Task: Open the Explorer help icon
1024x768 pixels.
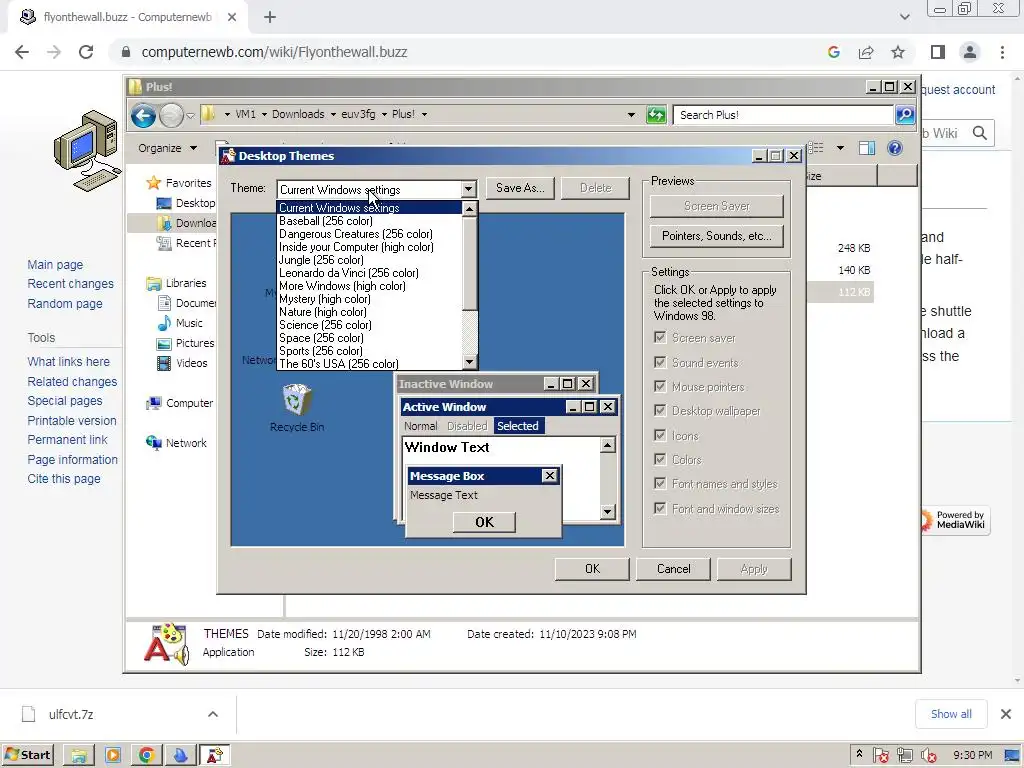Action: pyautogui.click(x=895, y=148)
